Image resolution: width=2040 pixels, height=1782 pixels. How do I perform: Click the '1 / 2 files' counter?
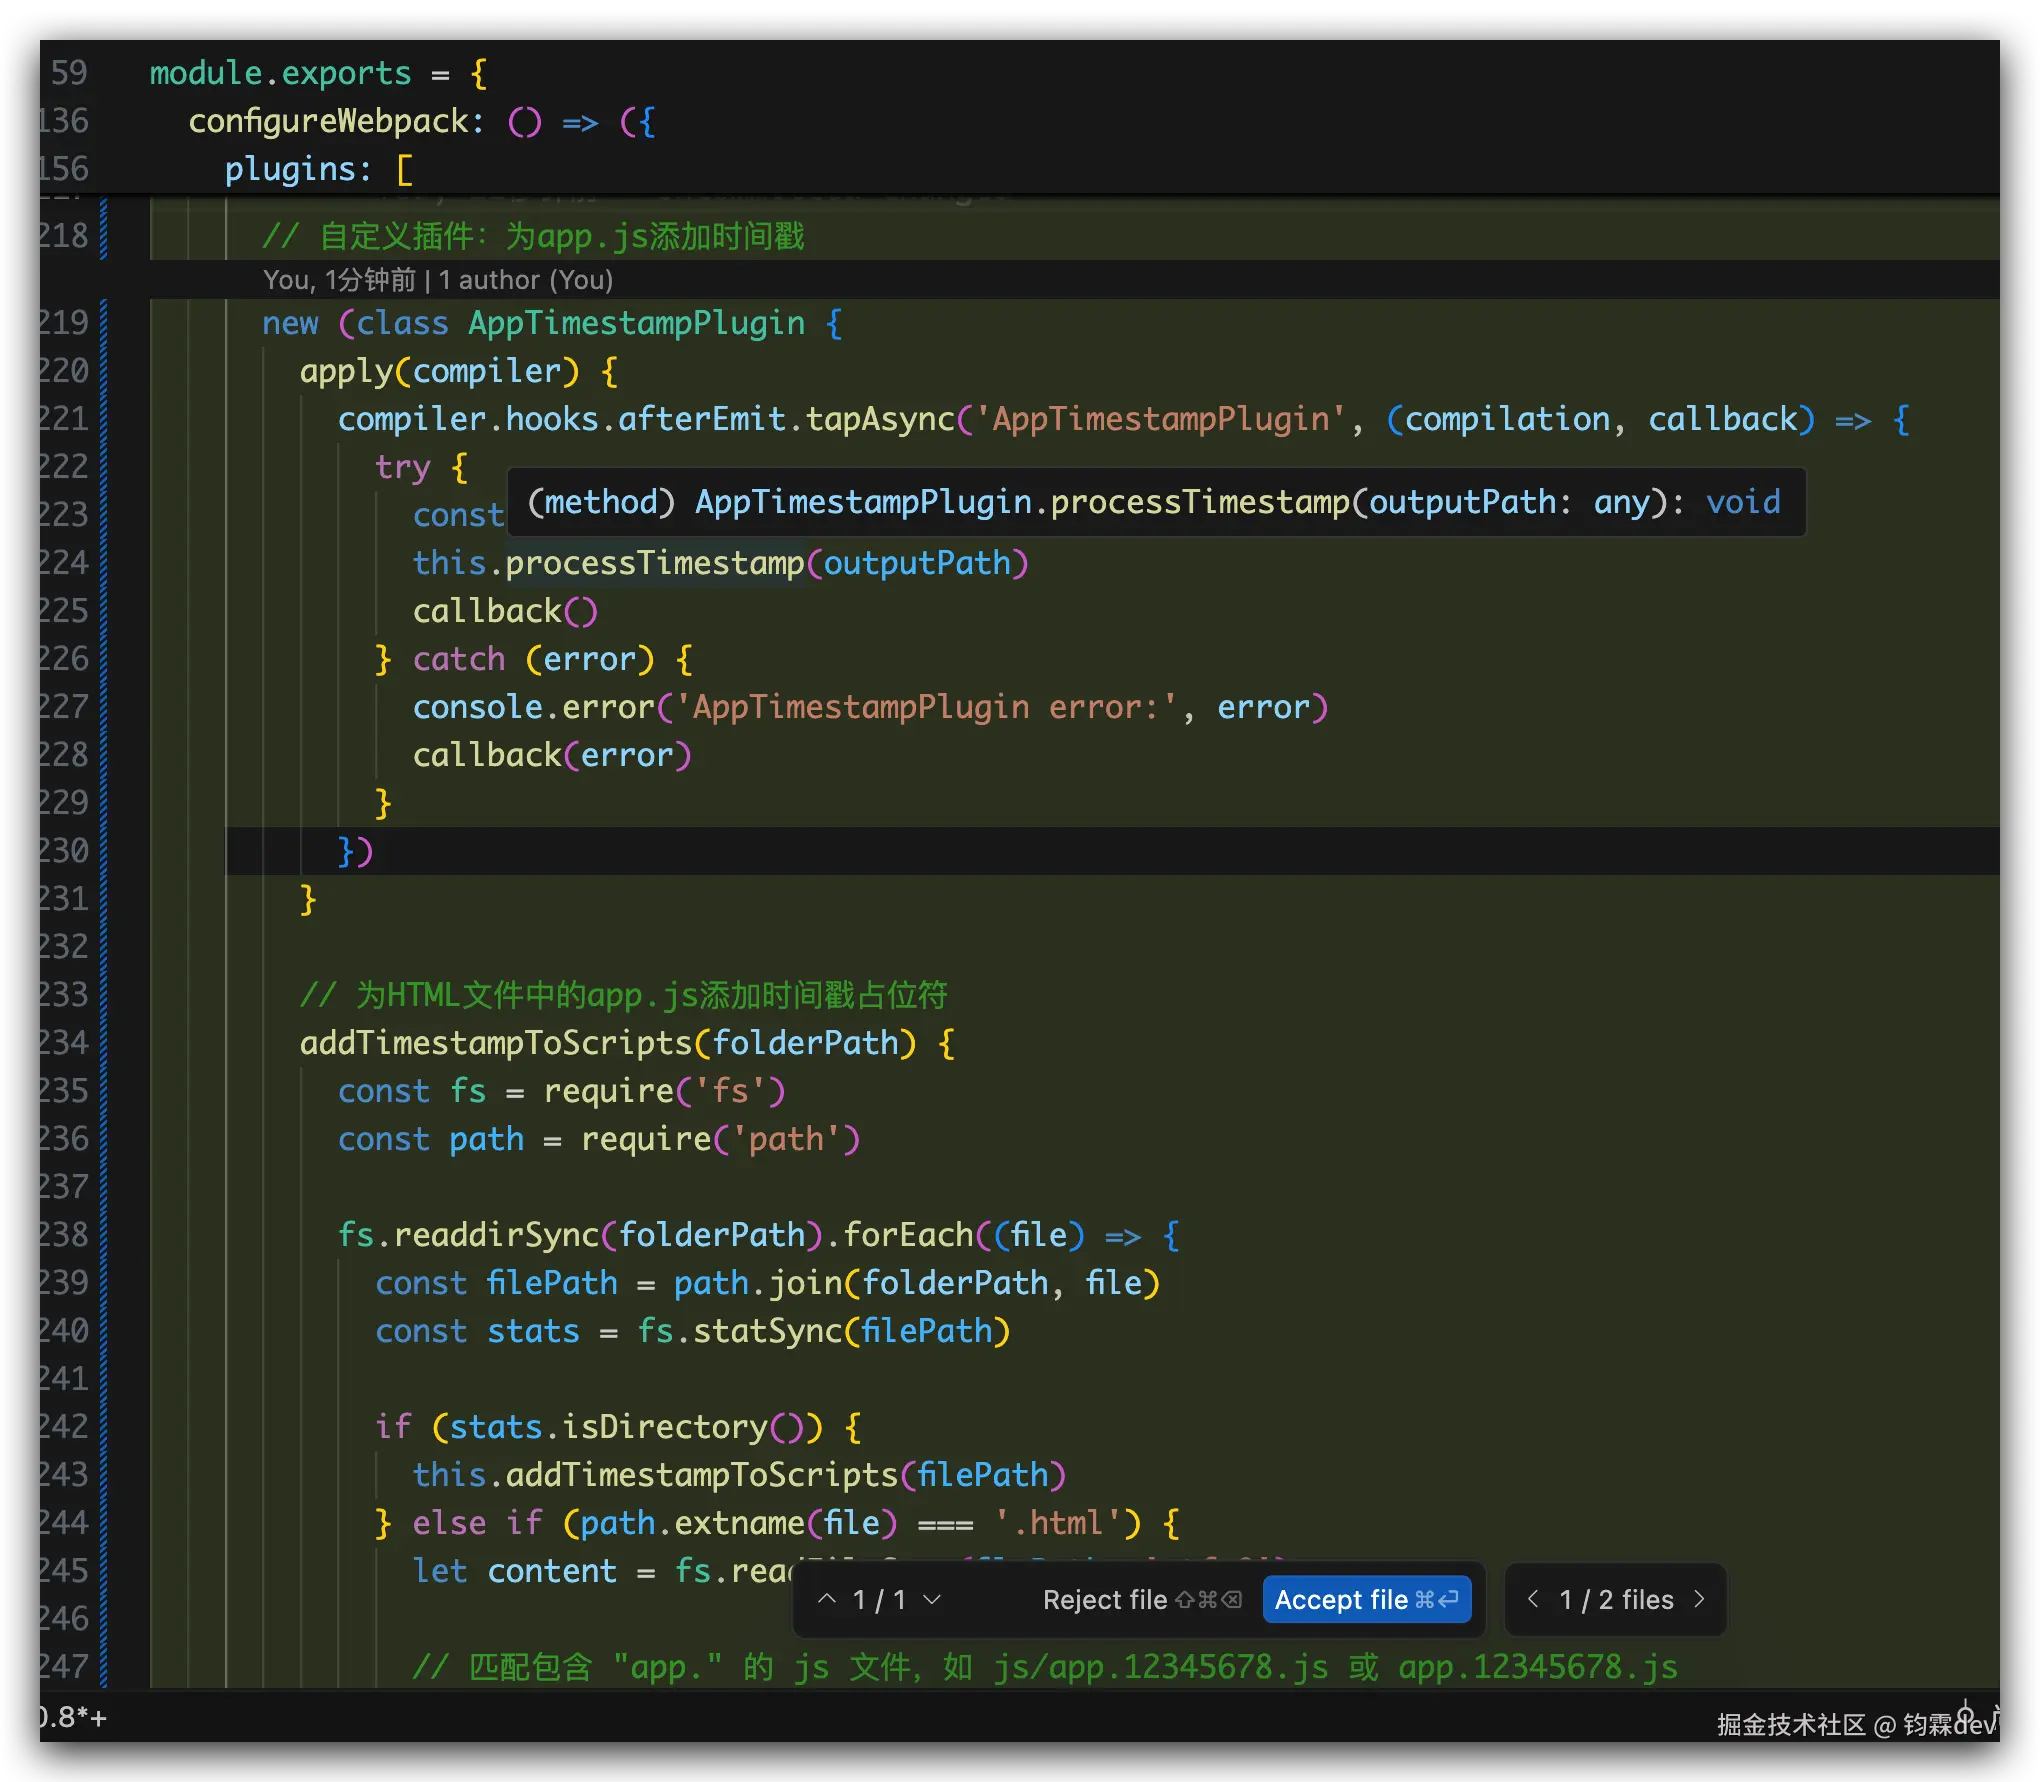tap(1616, 1600)
